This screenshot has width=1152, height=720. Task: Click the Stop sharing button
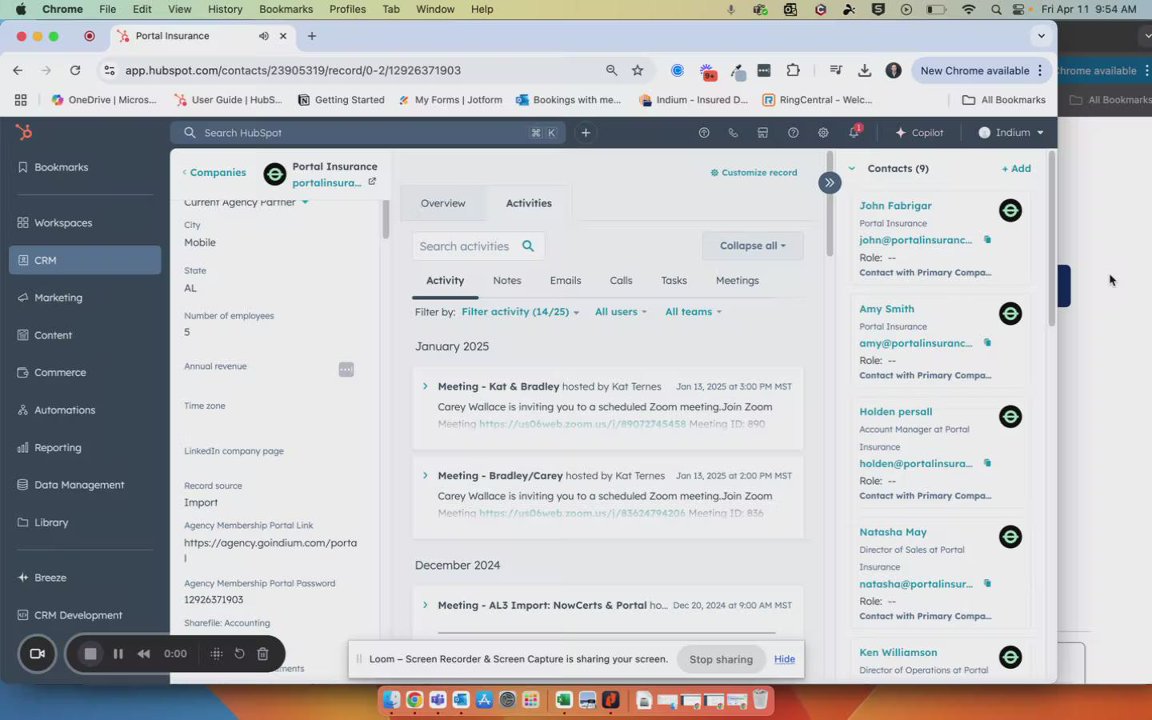[720, 659]
